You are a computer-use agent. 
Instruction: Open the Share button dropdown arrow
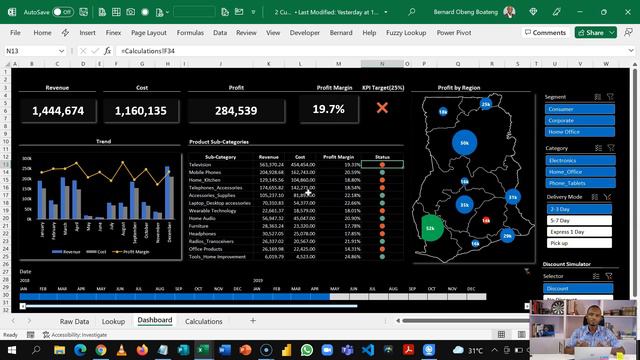(x=612, y=32)
